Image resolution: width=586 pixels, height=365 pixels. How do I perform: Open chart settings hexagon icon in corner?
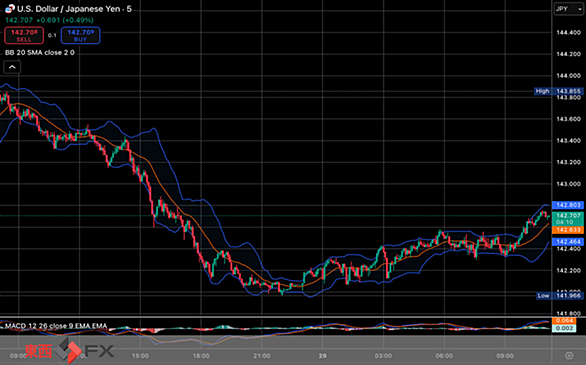pyautogui.click(x=569, y=355)
